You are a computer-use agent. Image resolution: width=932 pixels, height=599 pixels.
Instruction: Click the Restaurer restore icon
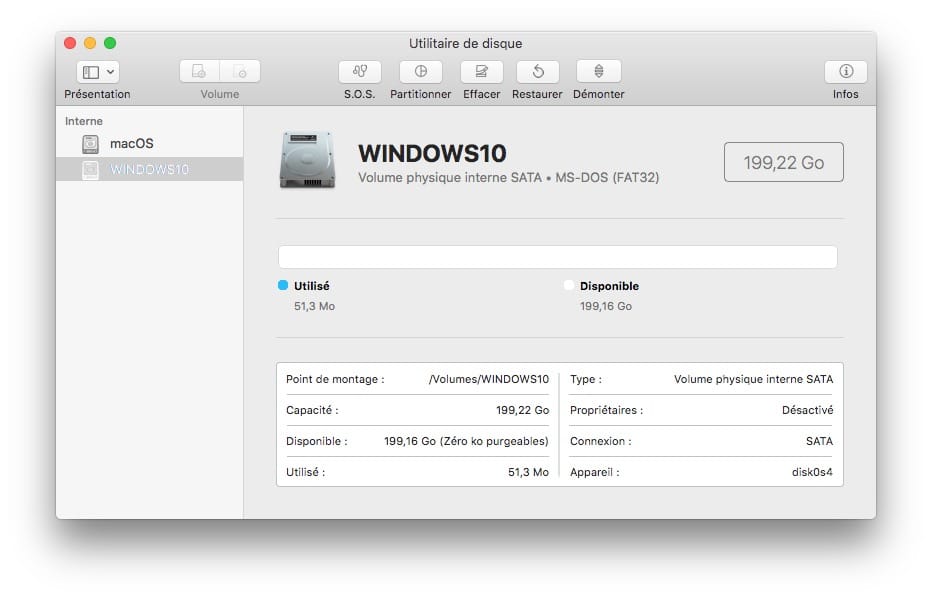[x=538, y=72]
